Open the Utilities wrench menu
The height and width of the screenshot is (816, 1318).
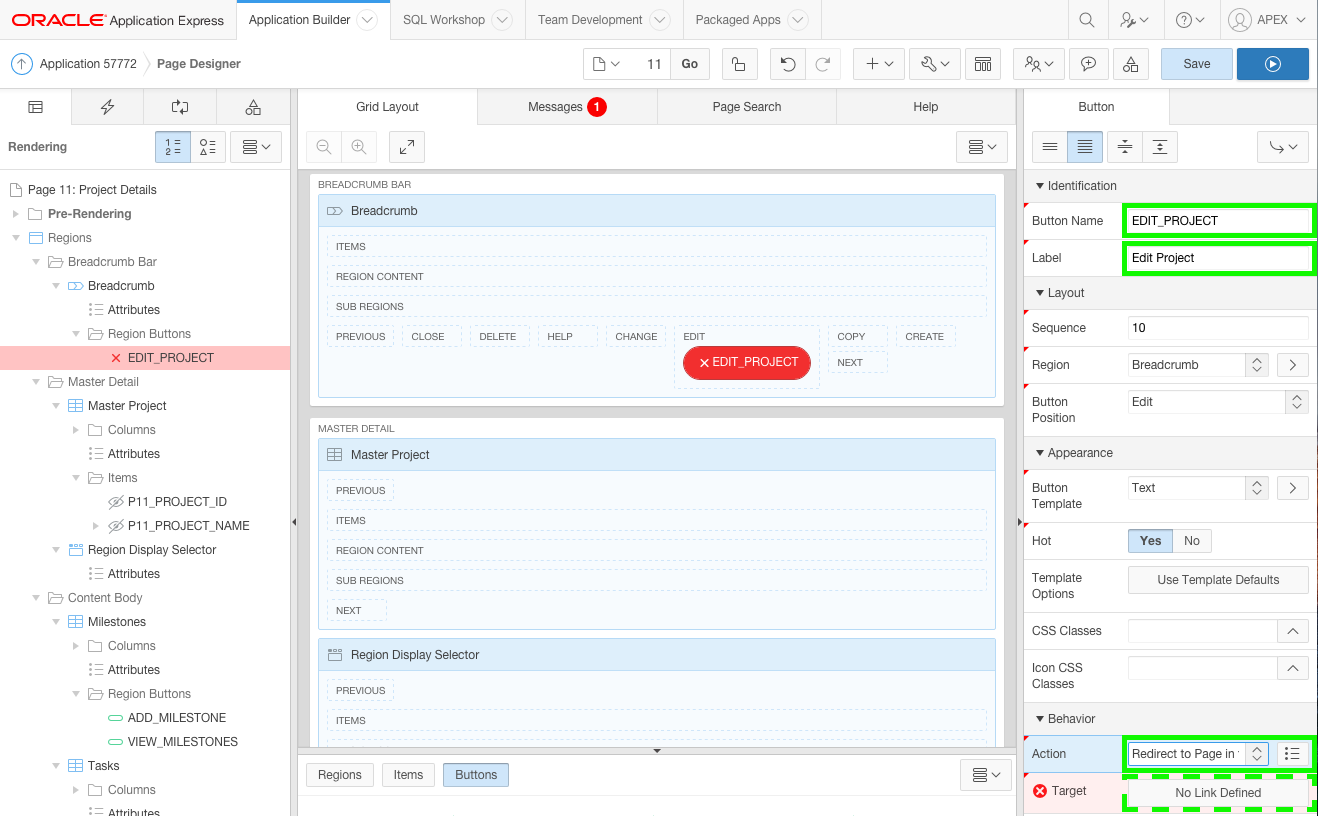pos(935,64)
